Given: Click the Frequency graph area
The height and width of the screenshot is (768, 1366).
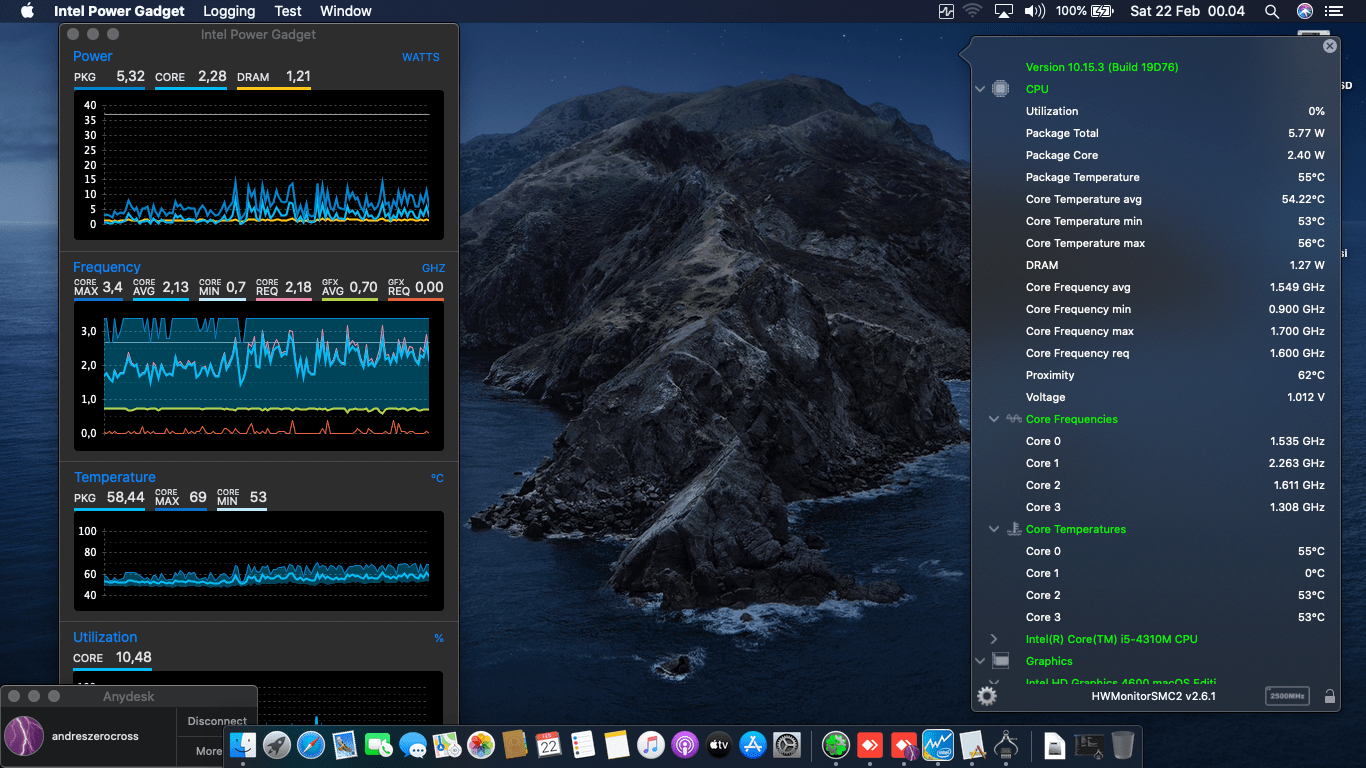Looking at the screenshot, I should (x=258, y=376).
